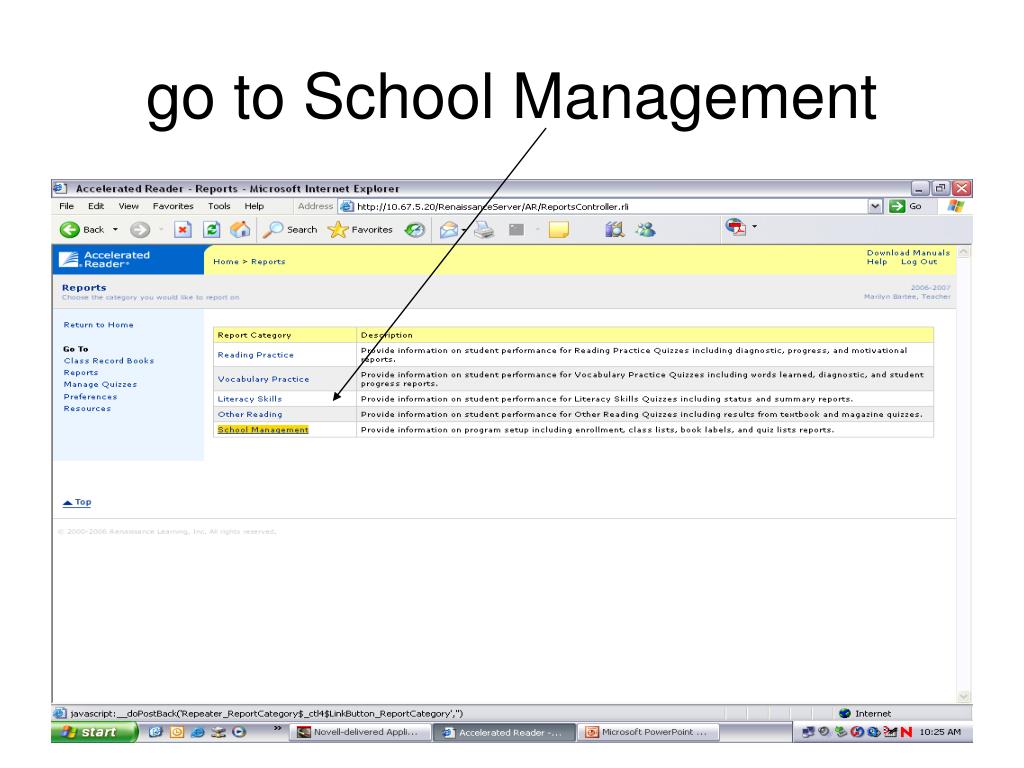1024x768 pixels.
Task: Click the Home breadcrumb link
Action: point(226,262)
